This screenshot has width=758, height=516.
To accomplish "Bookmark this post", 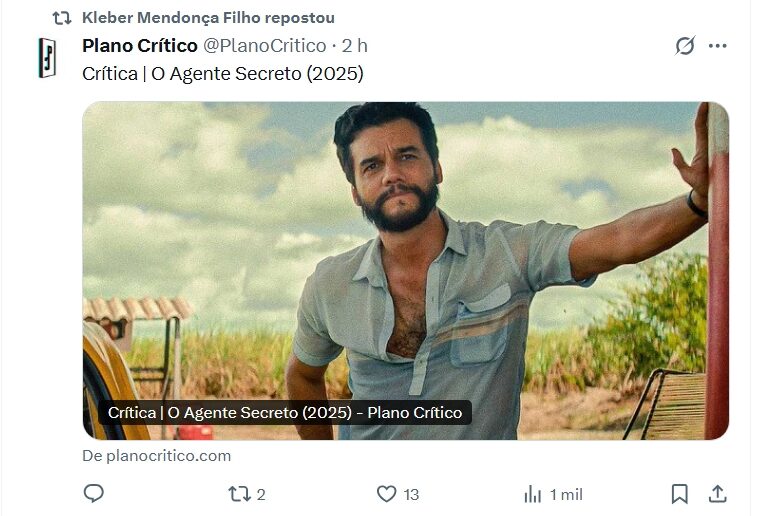I will [x=679, y=493].
